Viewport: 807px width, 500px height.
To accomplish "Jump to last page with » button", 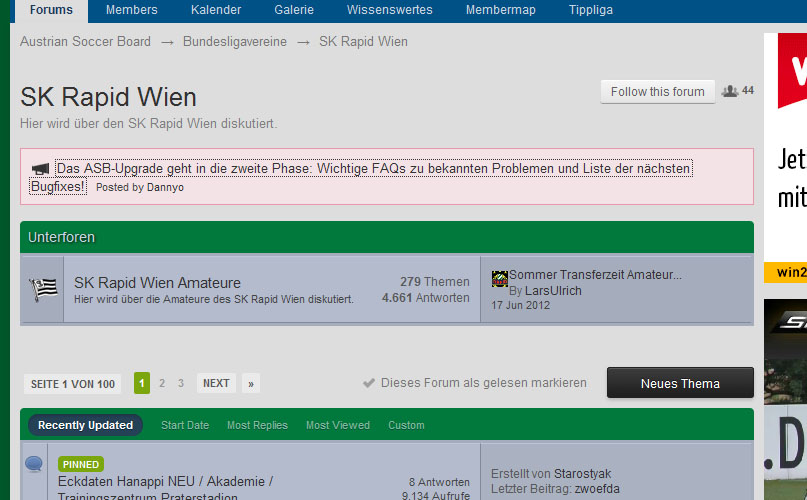I will tap(251, 384).
